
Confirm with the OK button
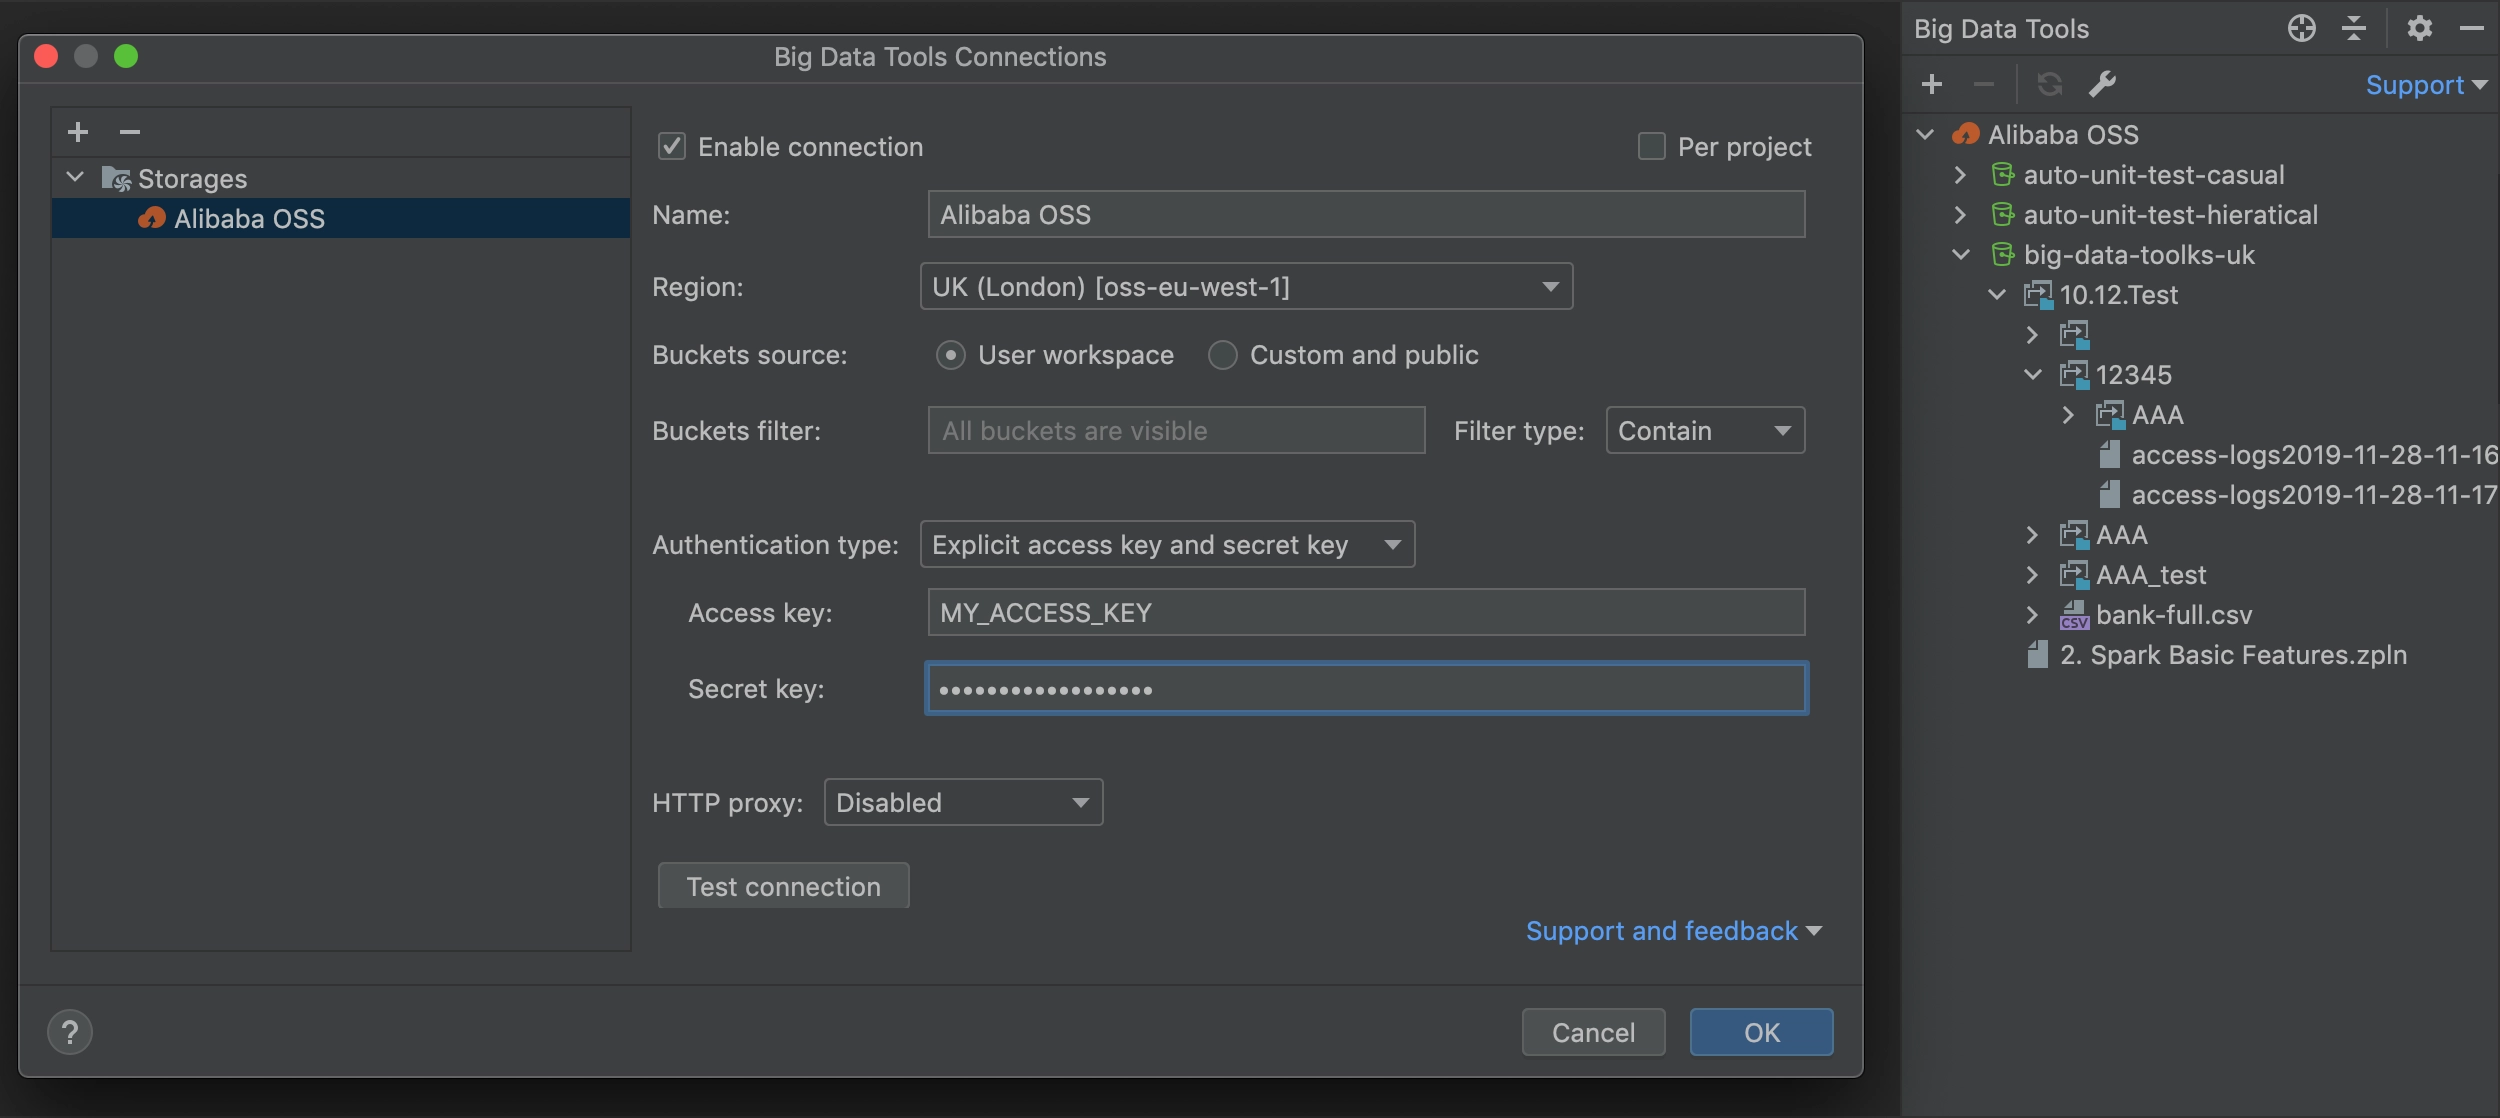pyautogui.click(x=1761, y=1032)
